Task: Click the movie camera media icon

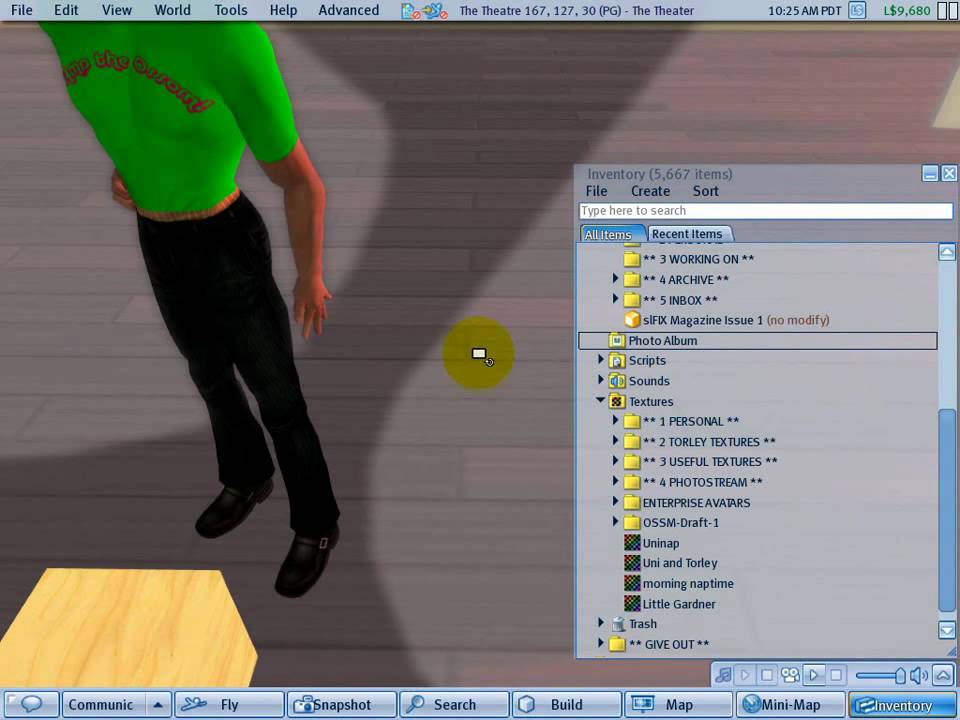Action: pyautogui.click(x=790, y=675)
